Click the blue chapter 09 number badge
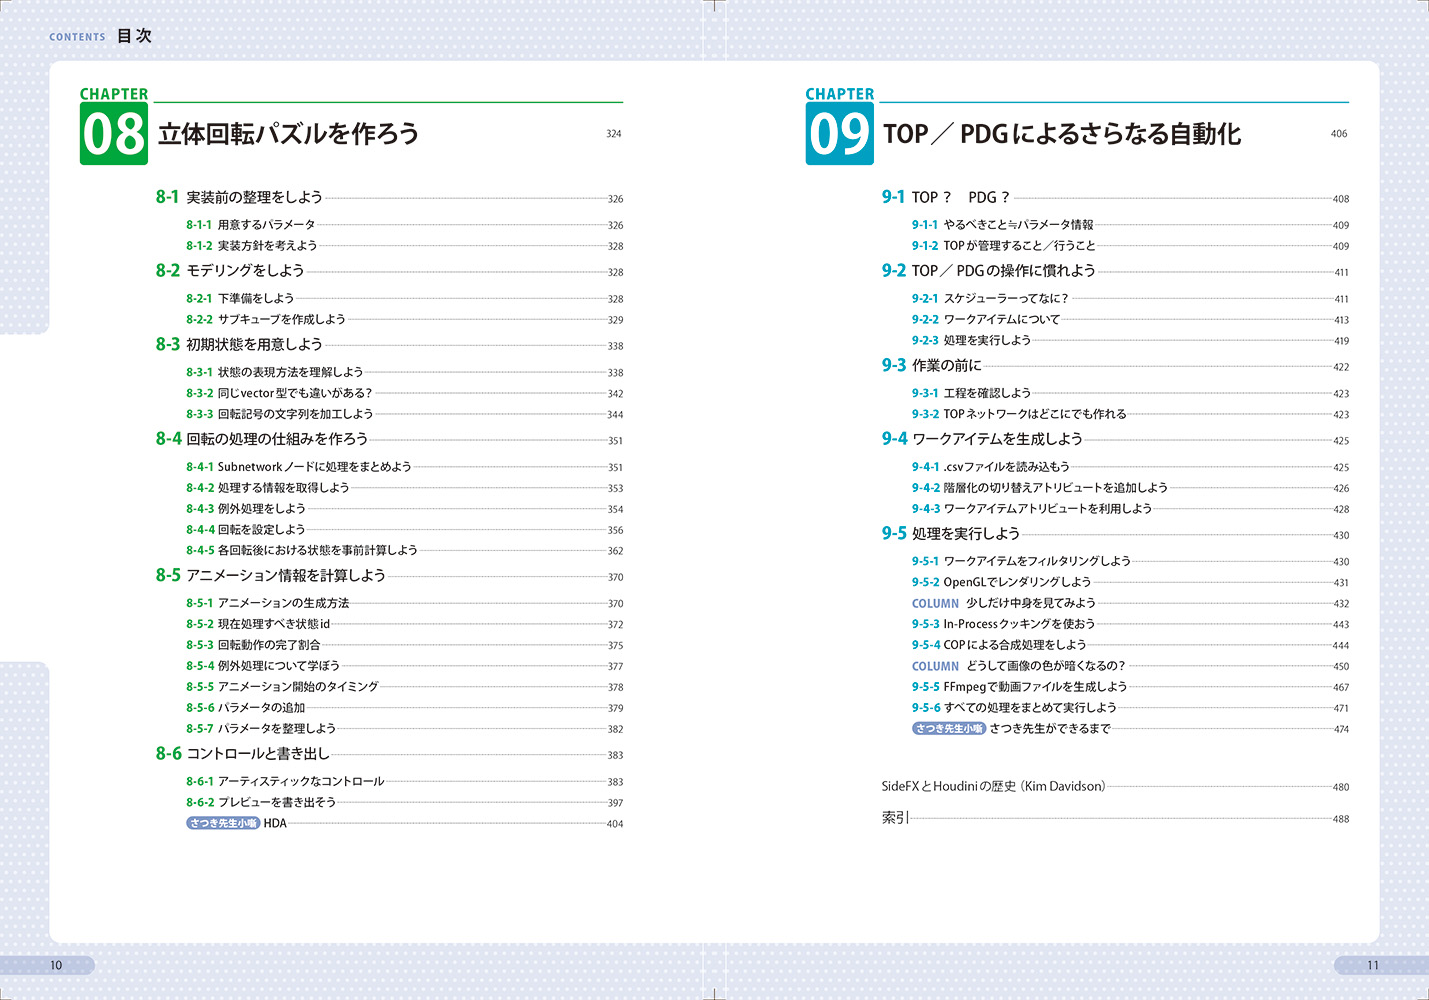The width and height of the screenshot is (1429, 1000). pyautogui.click(x=839, y=134)
